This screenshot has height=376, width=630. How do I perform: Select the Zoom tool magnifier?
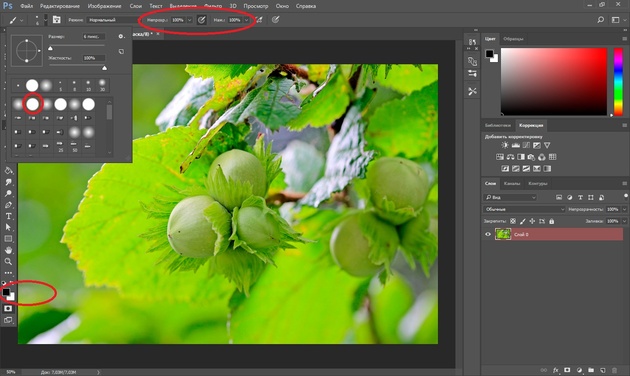click(x=8, y=262)
